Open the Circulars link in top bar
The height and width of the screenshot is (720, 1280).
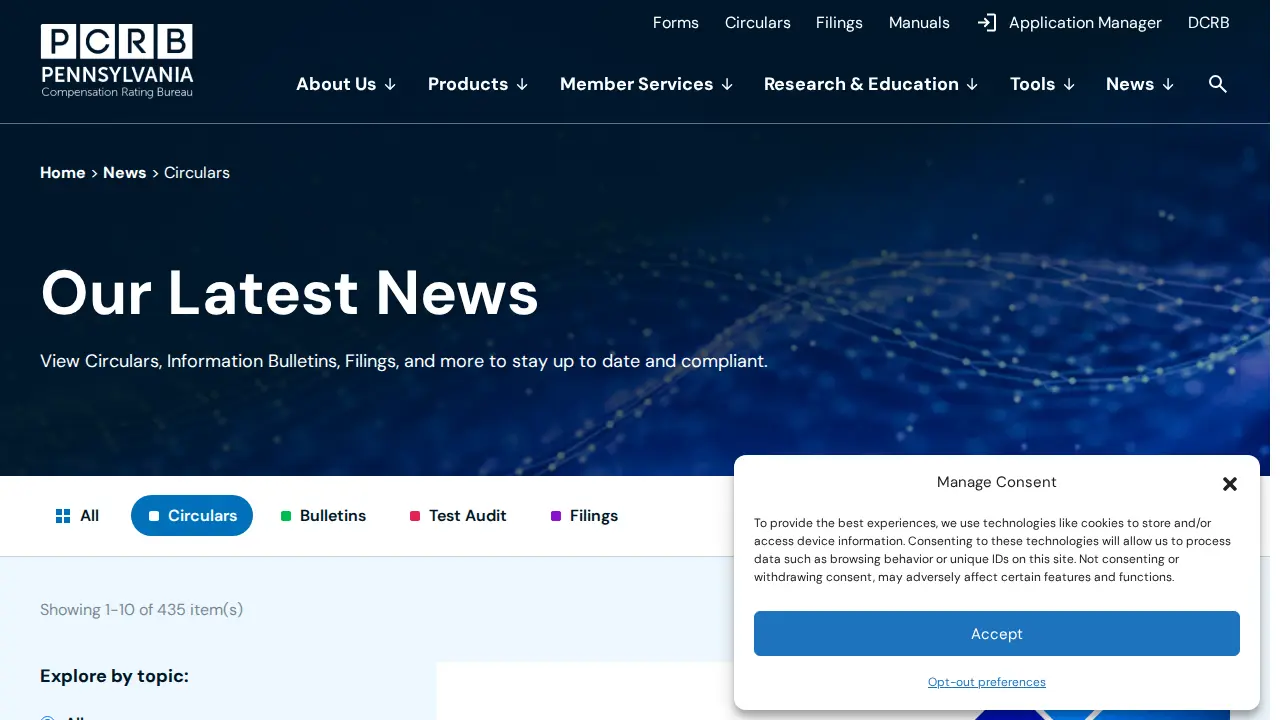pyautogui.click(x=758, y=23)
